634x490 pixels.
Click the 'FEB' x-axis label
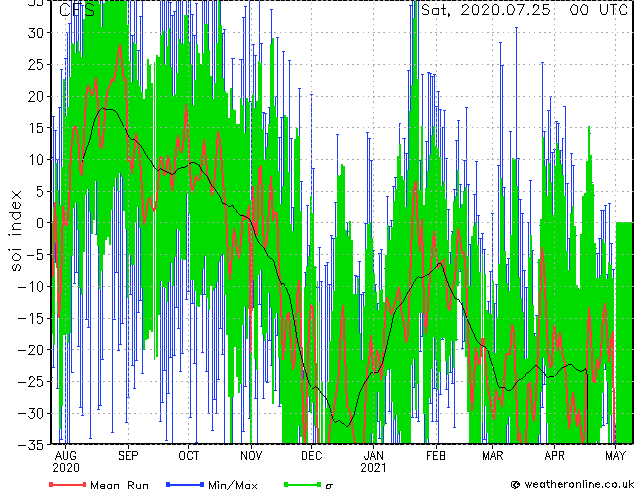(x=436, y=456)
